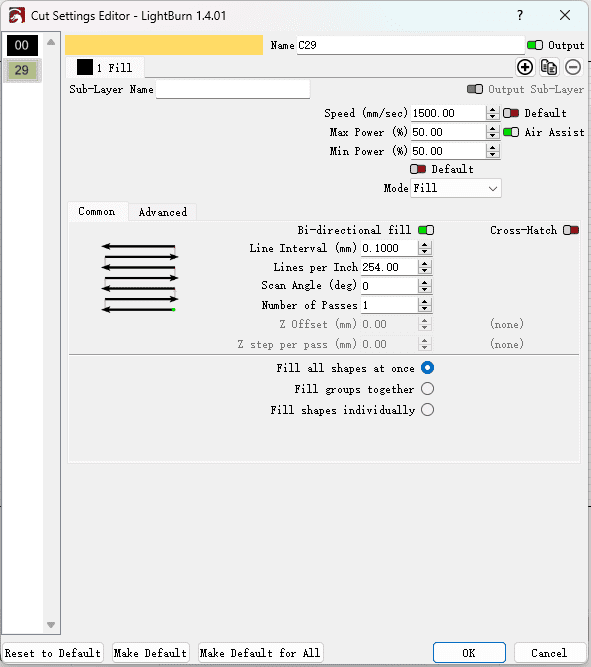Click the help question mark button
The image size is (591, 667).
point(520,16)
